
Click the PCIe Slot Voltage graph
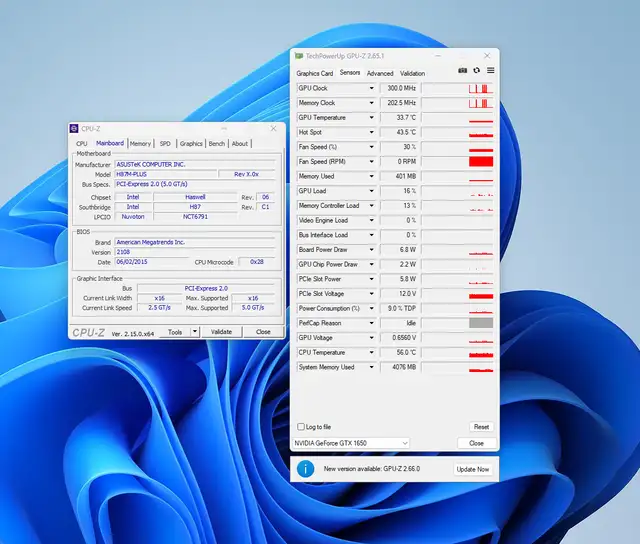tap(458, 294)
